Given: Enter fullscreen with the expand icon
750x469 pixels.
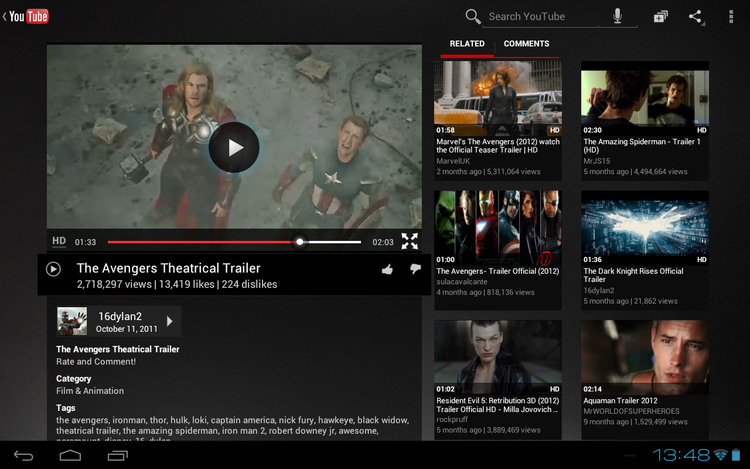Looking at the screenshot, I should [x=410, y=241].
